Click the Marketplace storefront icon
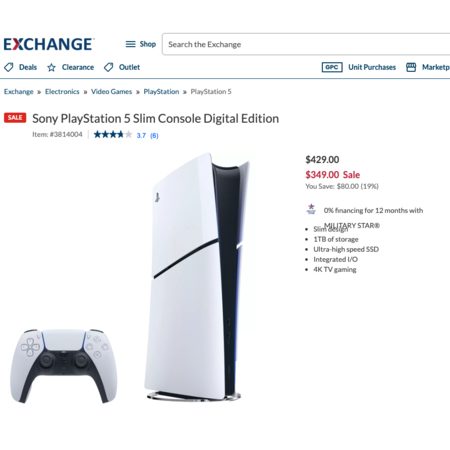This screenshot has width=450, height=450. click(x=411, y=67)
